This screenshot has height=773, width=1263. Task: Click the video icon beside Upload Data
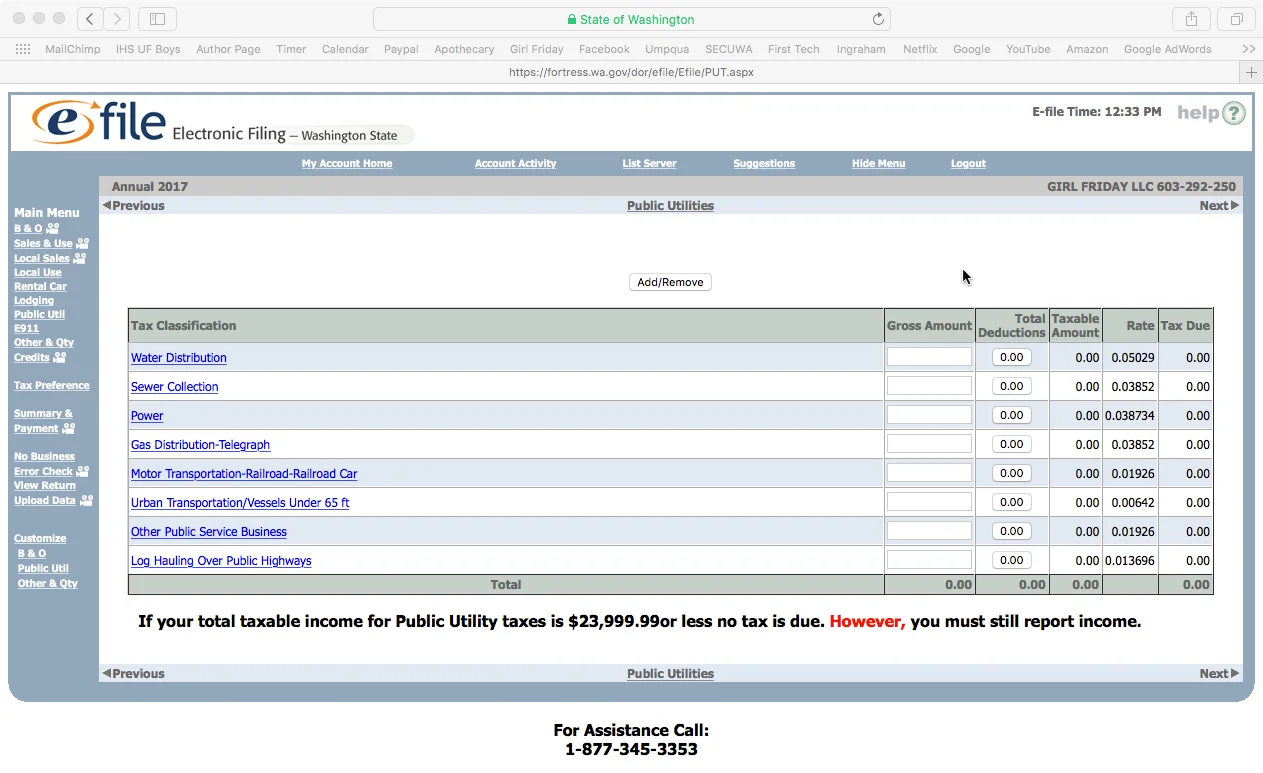[86, 500]
